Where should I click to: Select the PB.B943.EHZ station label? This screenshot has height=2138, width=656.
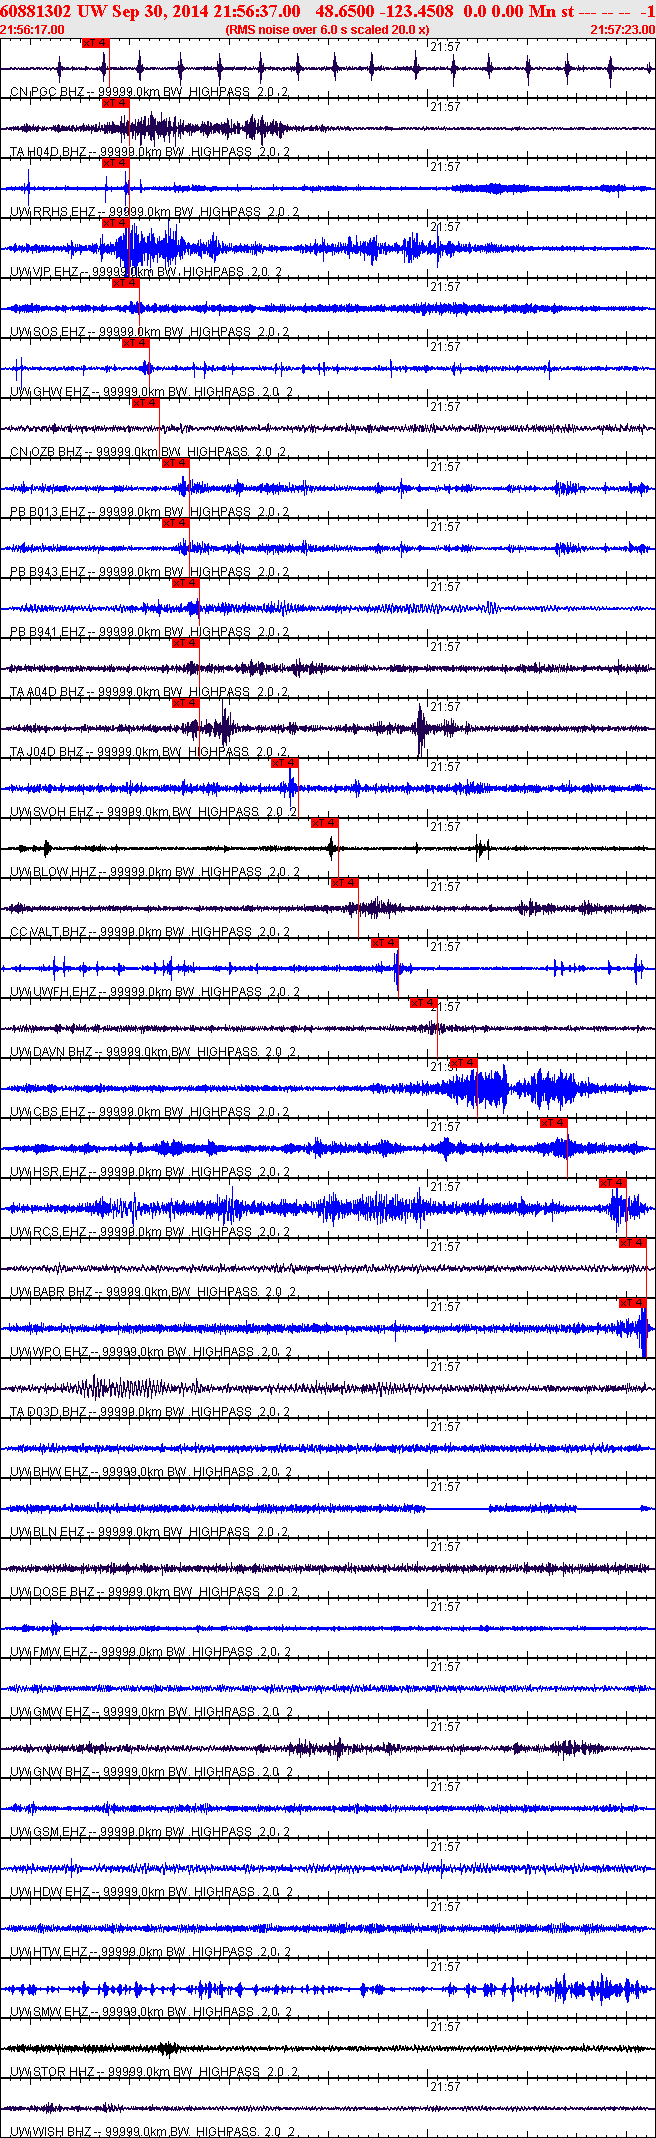[150, 572]
